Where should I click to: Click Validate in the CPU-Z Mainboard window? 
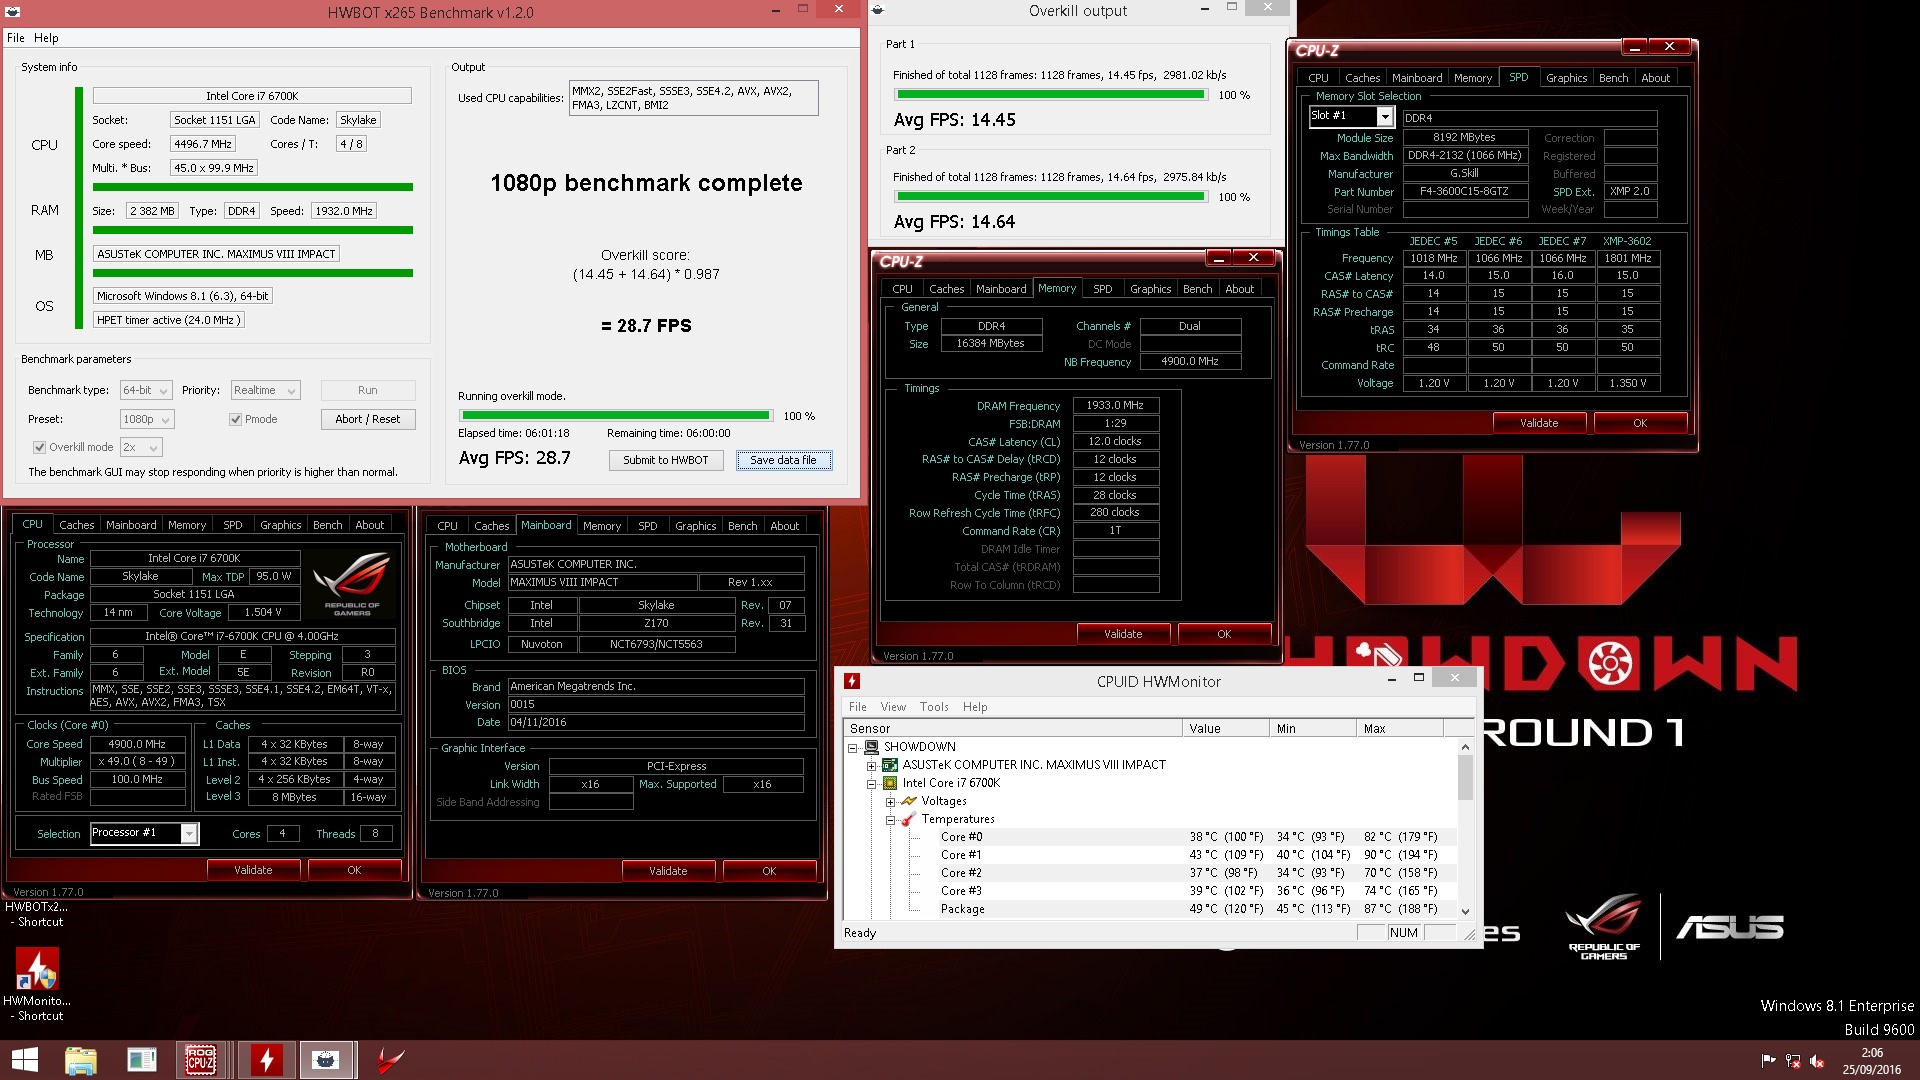click(x=668, y=871)
